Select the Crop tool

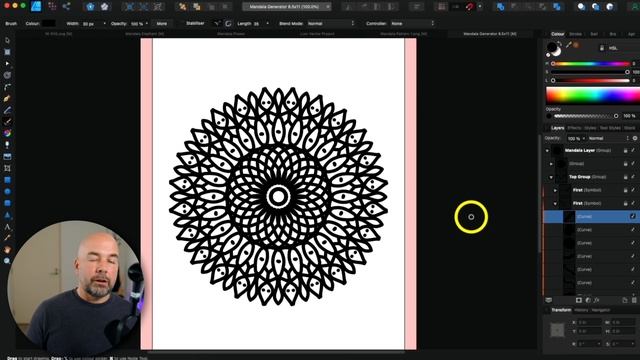pos(7,168)
